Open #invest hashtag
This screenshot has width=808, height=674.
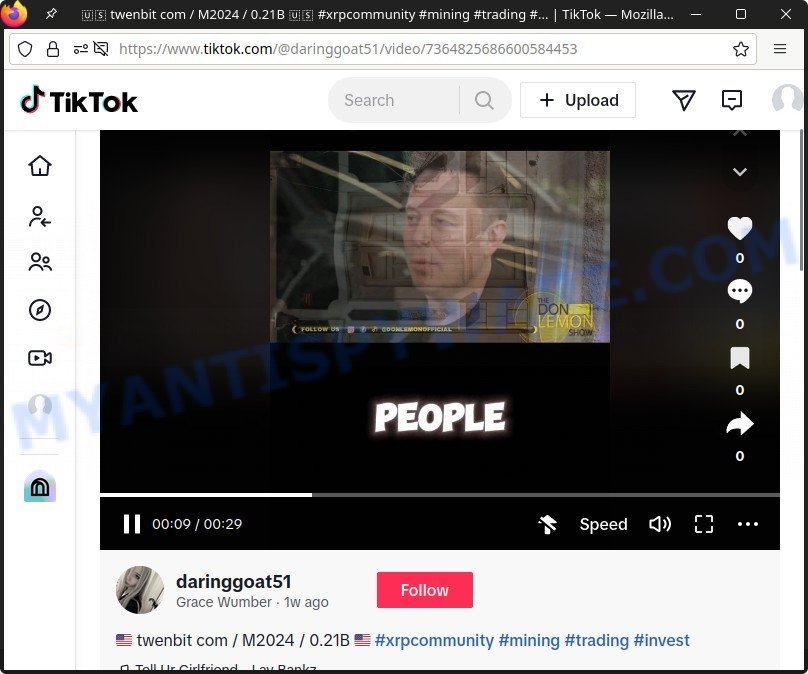click(662, 641)
